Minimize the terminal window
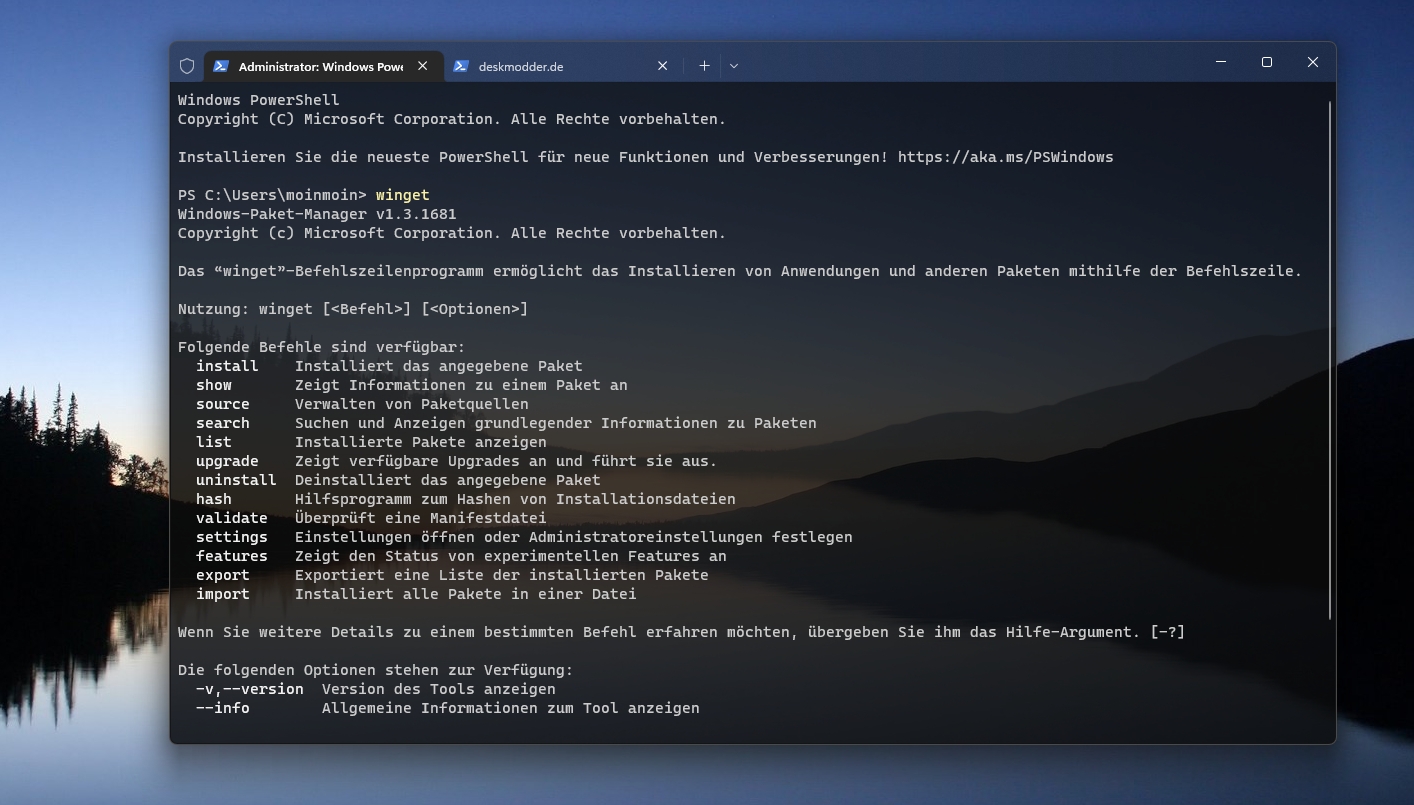 click(x=1221, y=62)
